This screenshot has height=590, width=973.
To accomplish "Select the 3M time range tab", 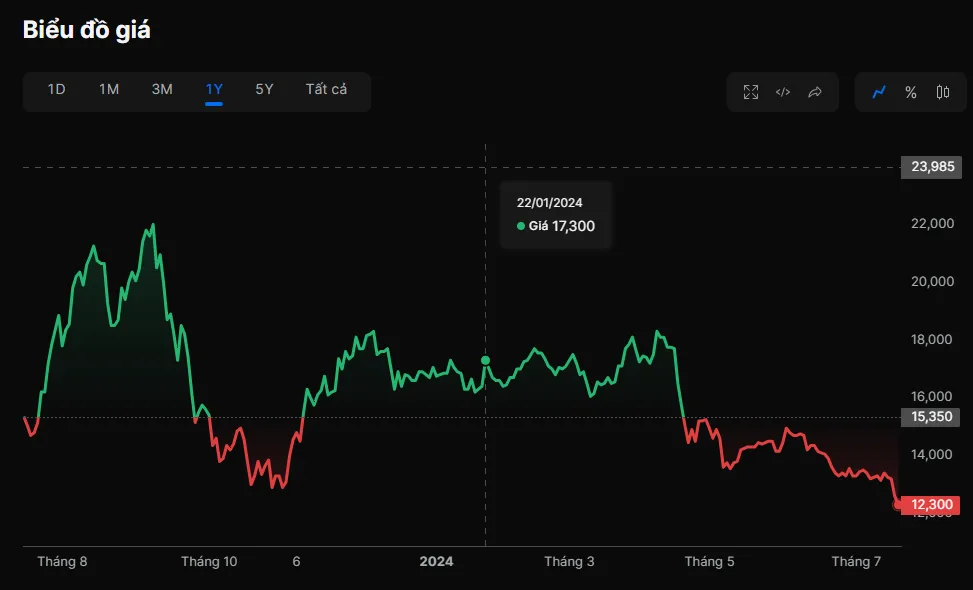I will click(x=162, y=89).
